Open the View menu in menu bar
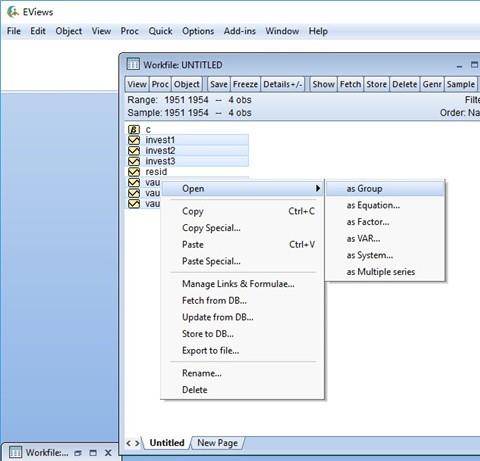The image size is (480, 461). click(101, 31)
